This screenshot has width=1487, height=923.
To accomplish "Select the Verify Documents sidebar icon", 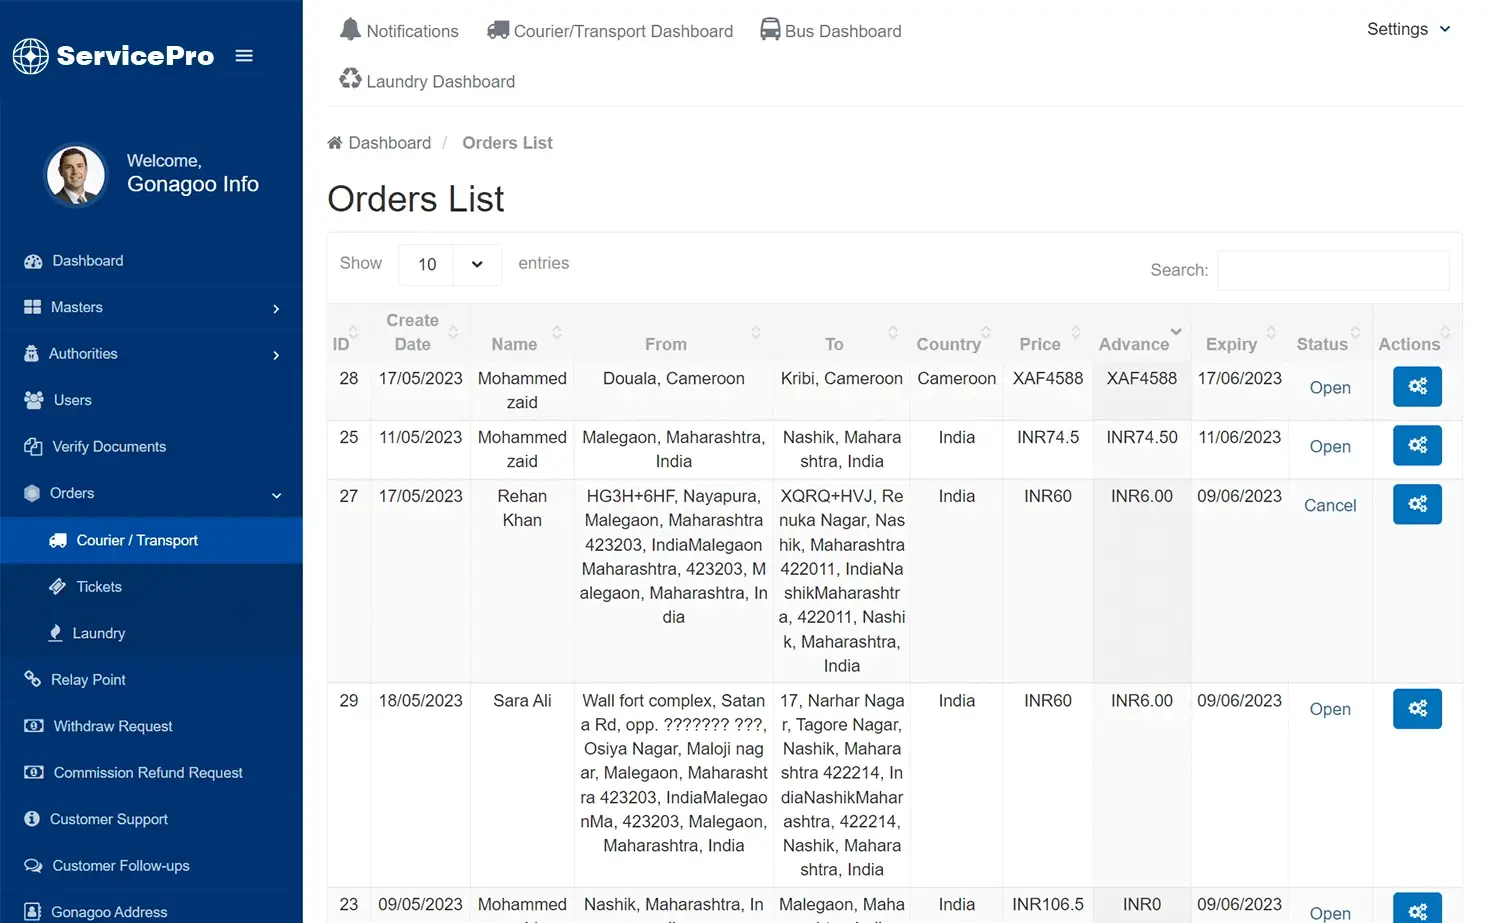I will 33,446.
